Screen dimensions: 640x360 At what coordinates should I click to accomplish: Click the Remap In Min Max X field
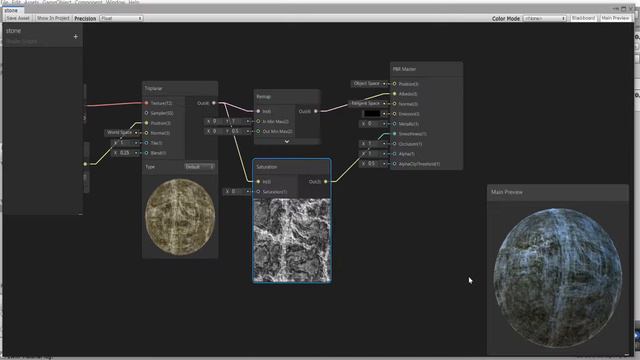point(218,121)
